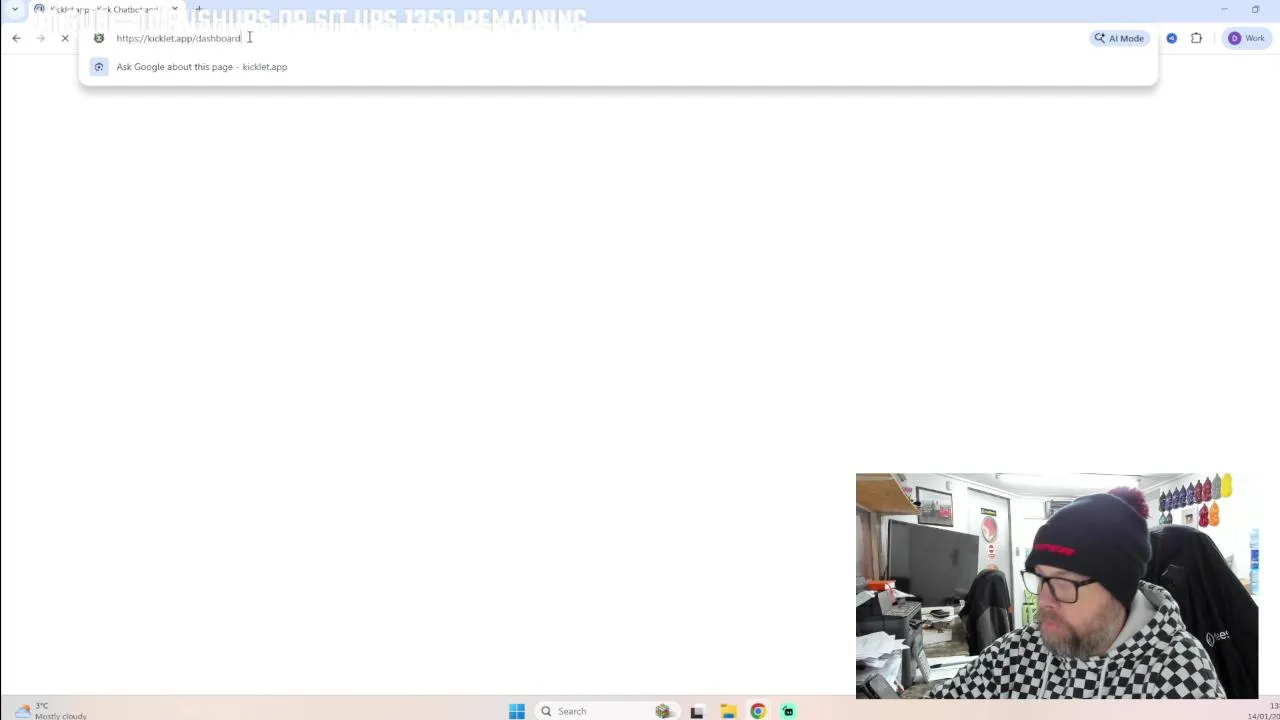This screenshot has width=1280, height=720.
Task: Click the webcam overlay video
Action: (1057, 585)
